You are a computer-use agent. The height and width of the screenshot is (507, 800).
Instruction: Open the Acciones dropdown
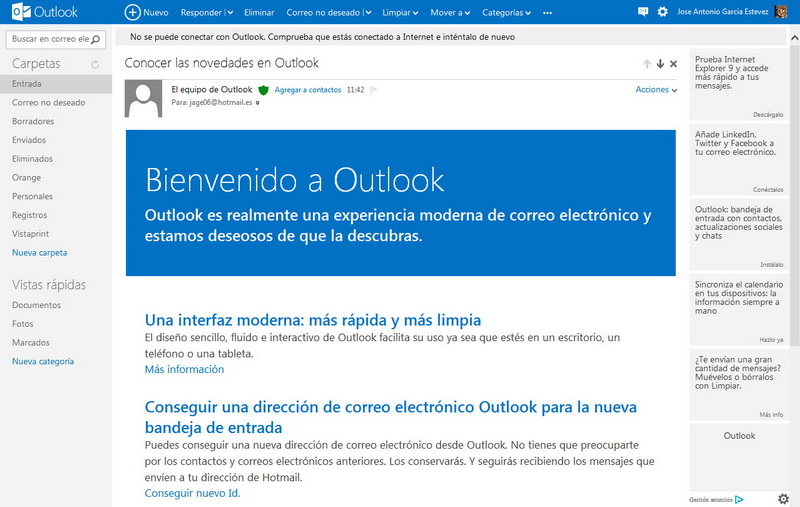click(656, 90)
